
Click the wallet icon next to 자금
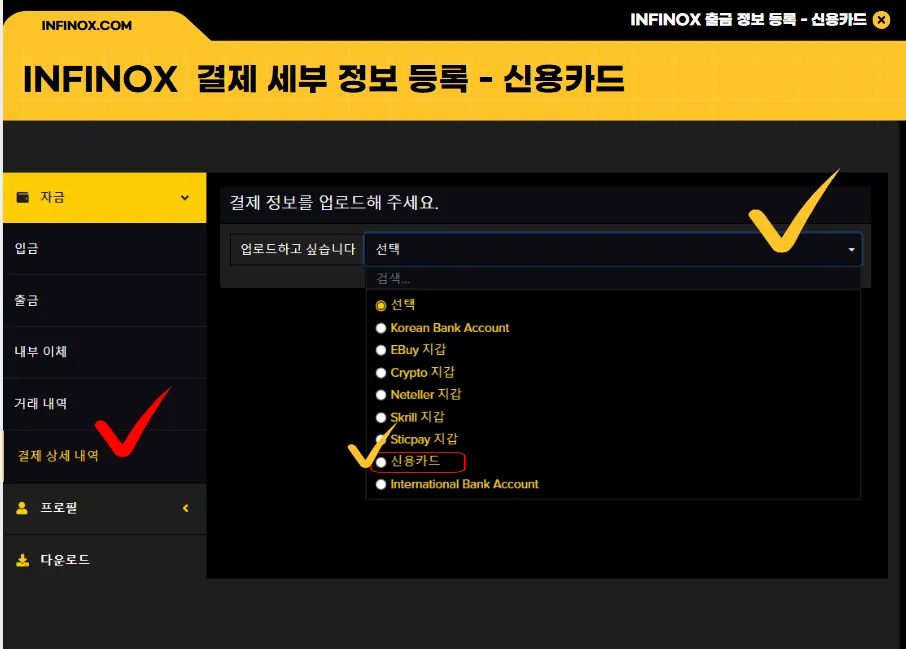point(23,197)
